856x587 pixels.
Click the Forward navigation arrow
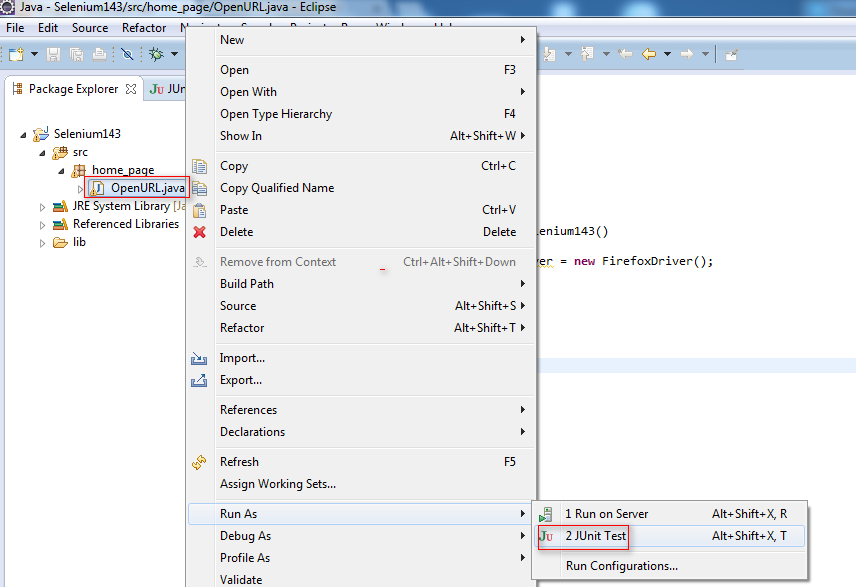pos(687,54)
